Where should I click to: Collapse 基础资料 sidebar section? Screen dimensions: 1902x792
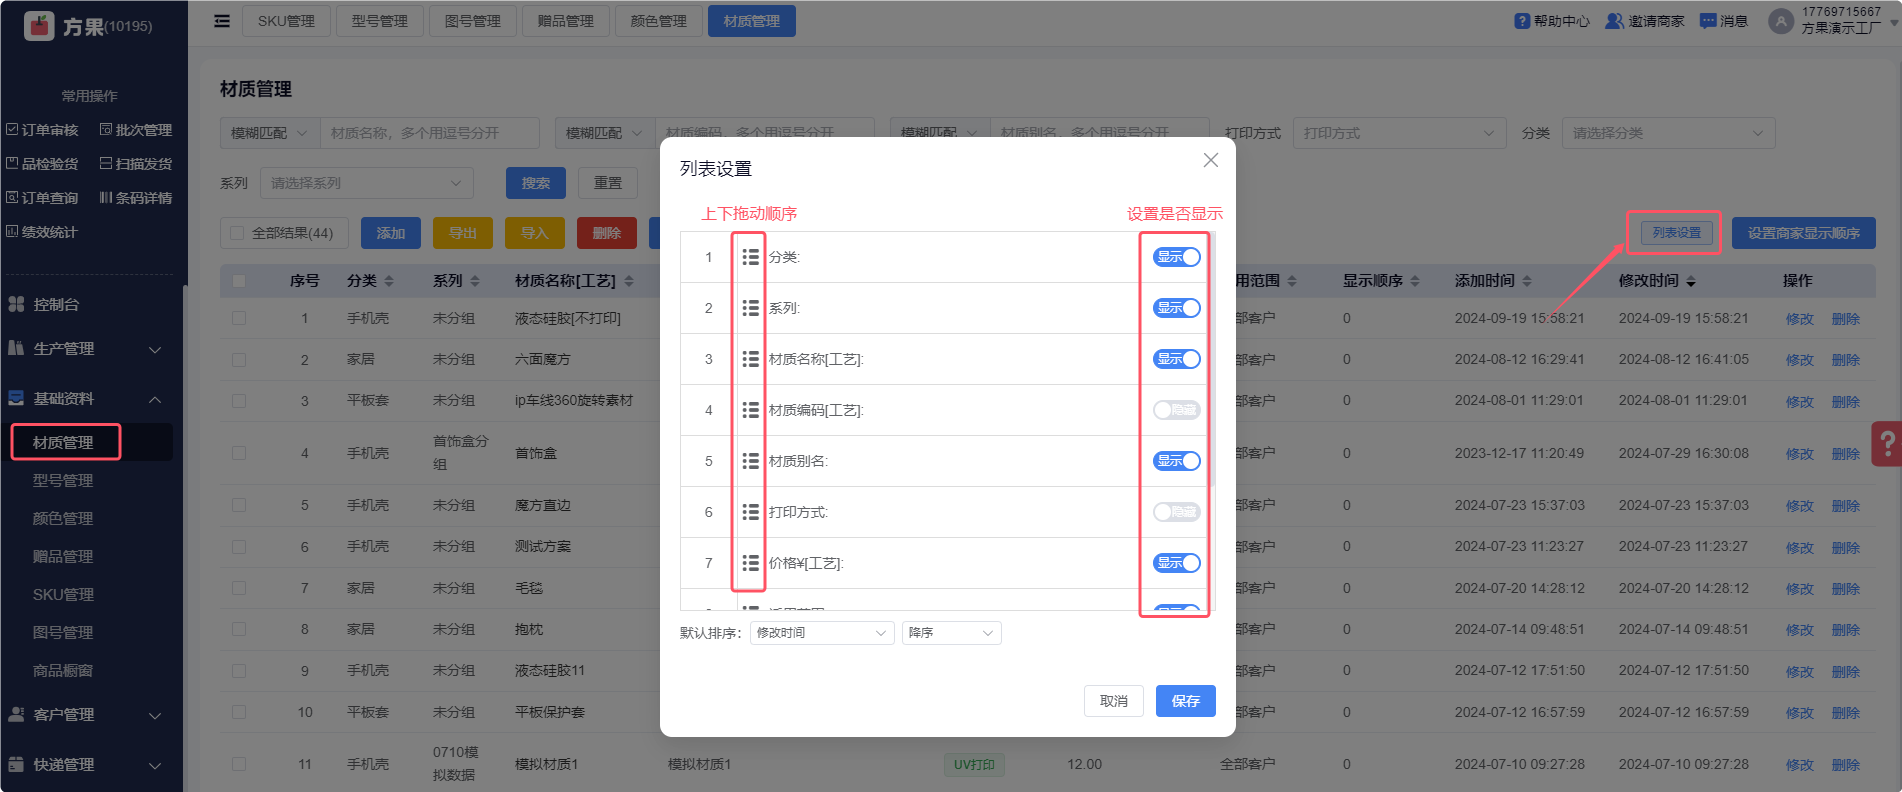tap(86, 399)
